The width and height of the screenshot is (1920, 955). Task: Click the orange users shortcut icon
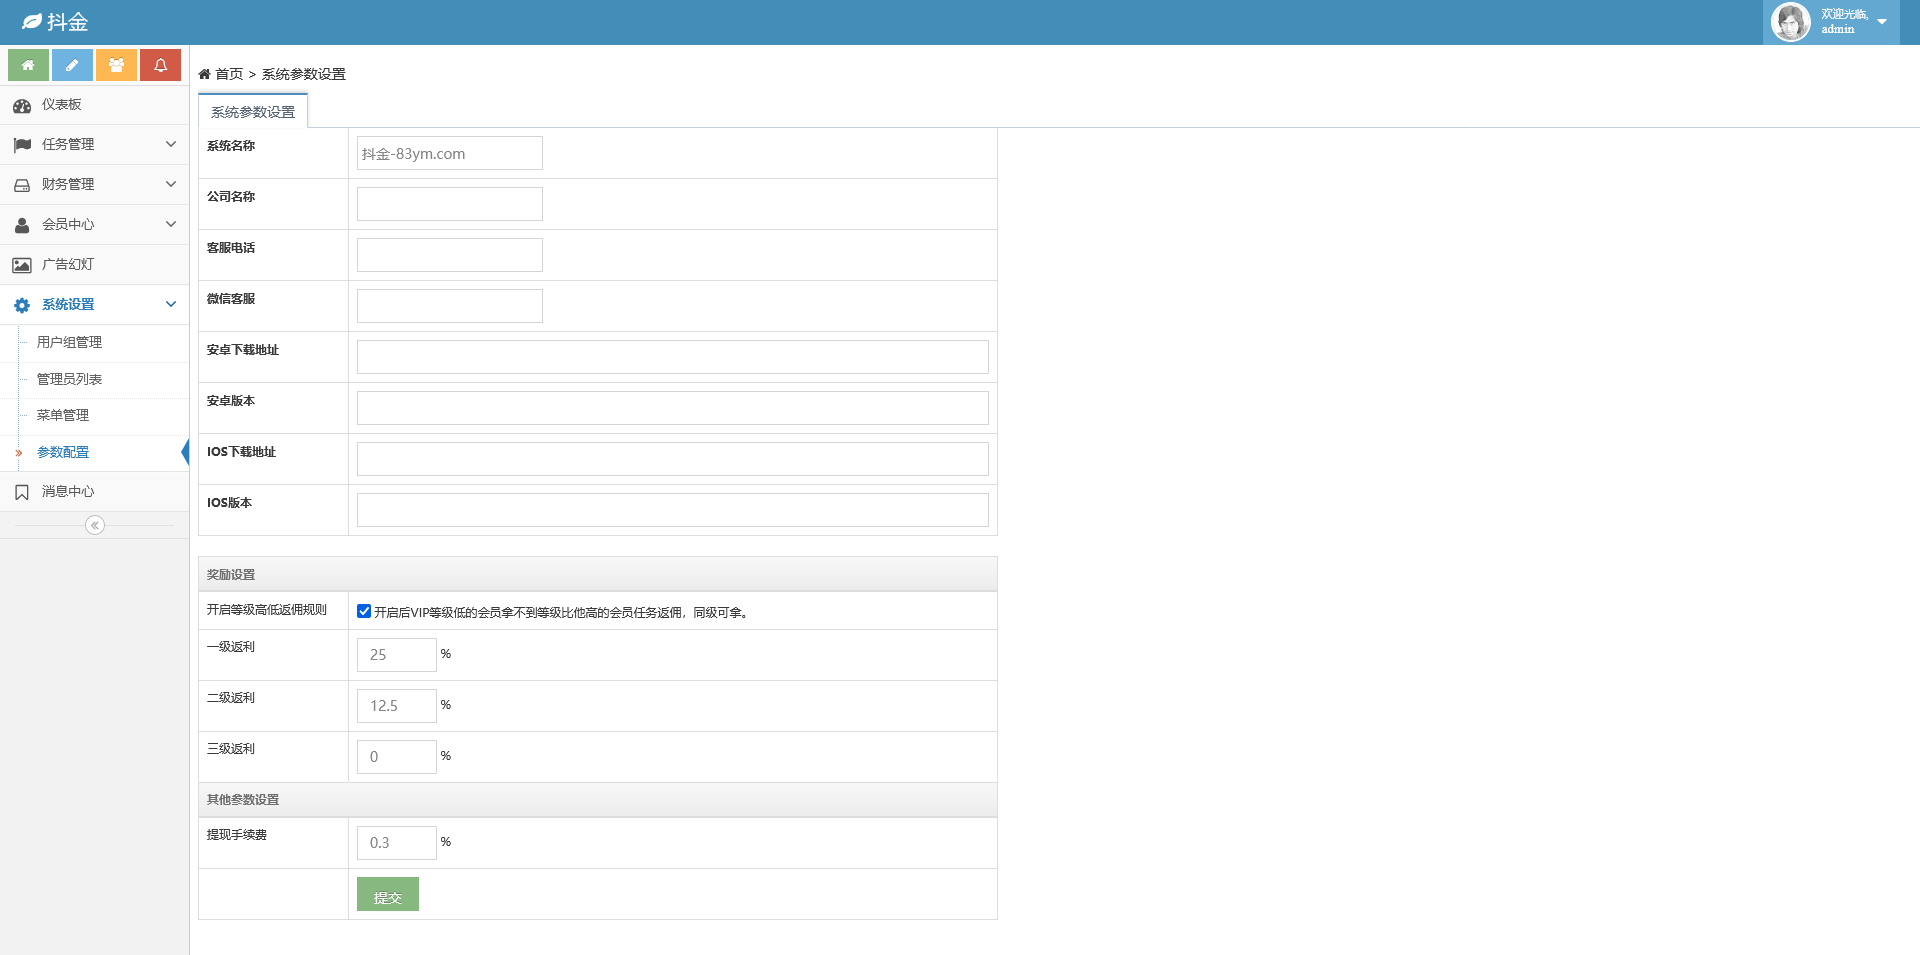(x=116, y=65)
